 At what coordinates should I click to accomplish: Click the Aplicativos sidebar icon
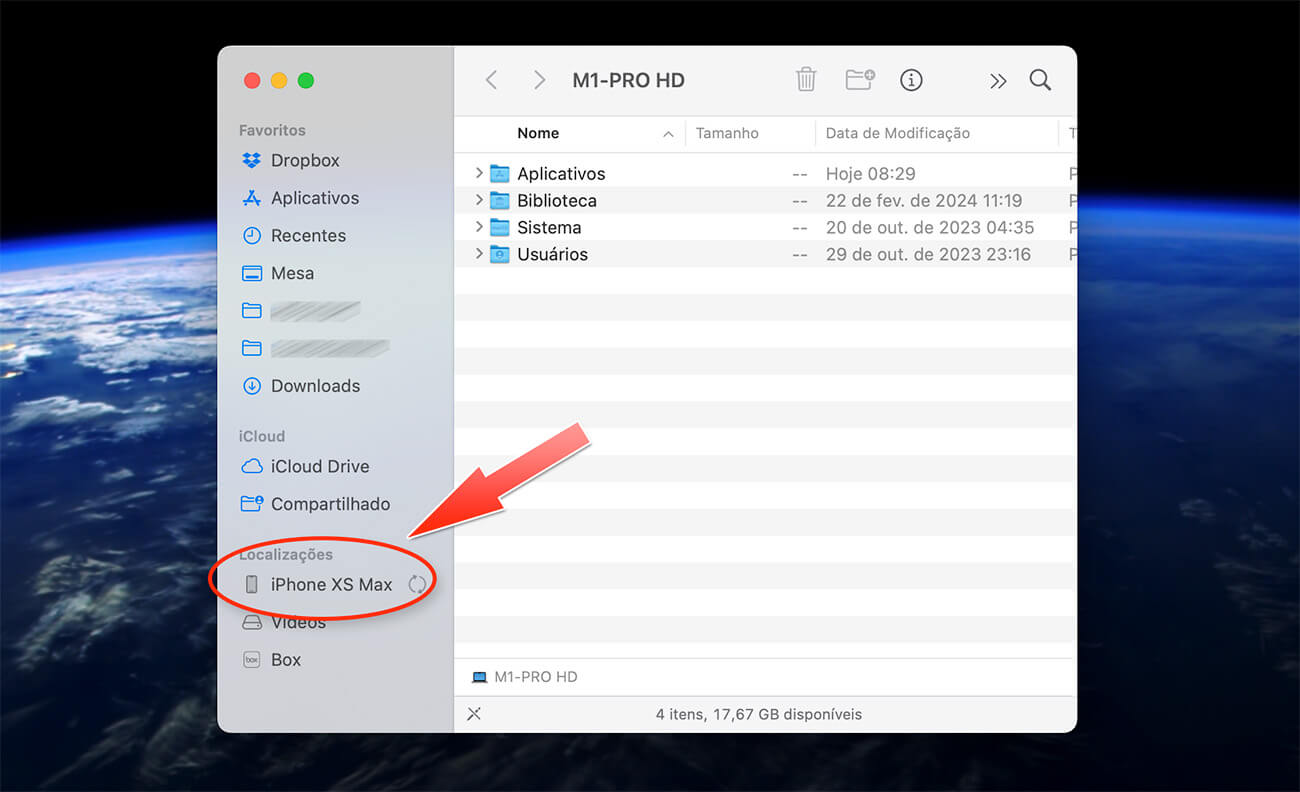click(x=252, y=198)
